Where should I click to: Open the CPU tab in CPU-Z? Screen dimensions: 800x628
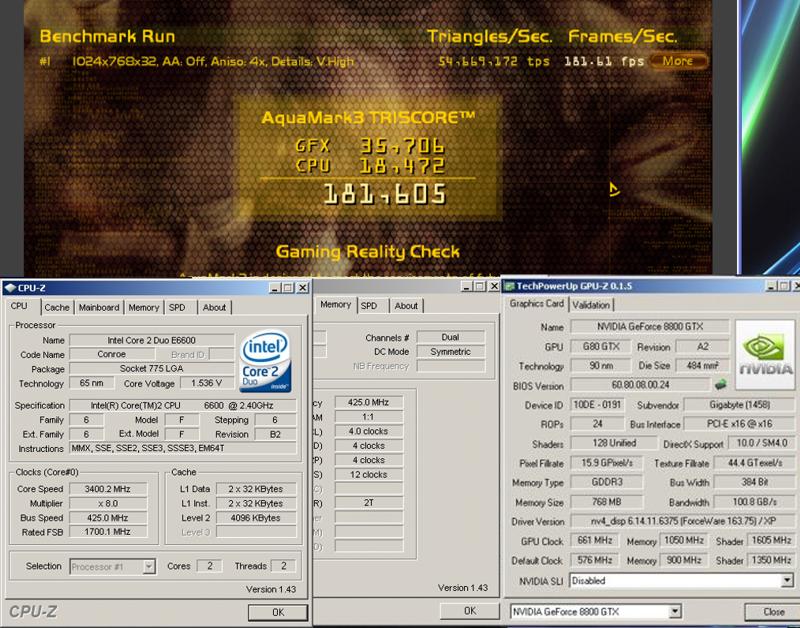click(x=19, y=306)
